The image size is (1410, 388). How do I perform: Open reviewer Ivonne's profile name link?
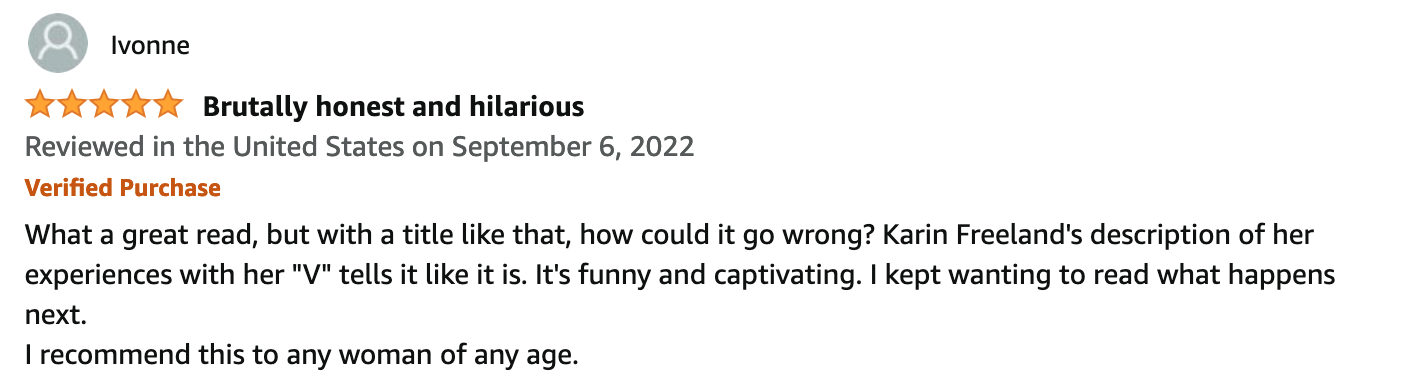(x=150, y=46)
